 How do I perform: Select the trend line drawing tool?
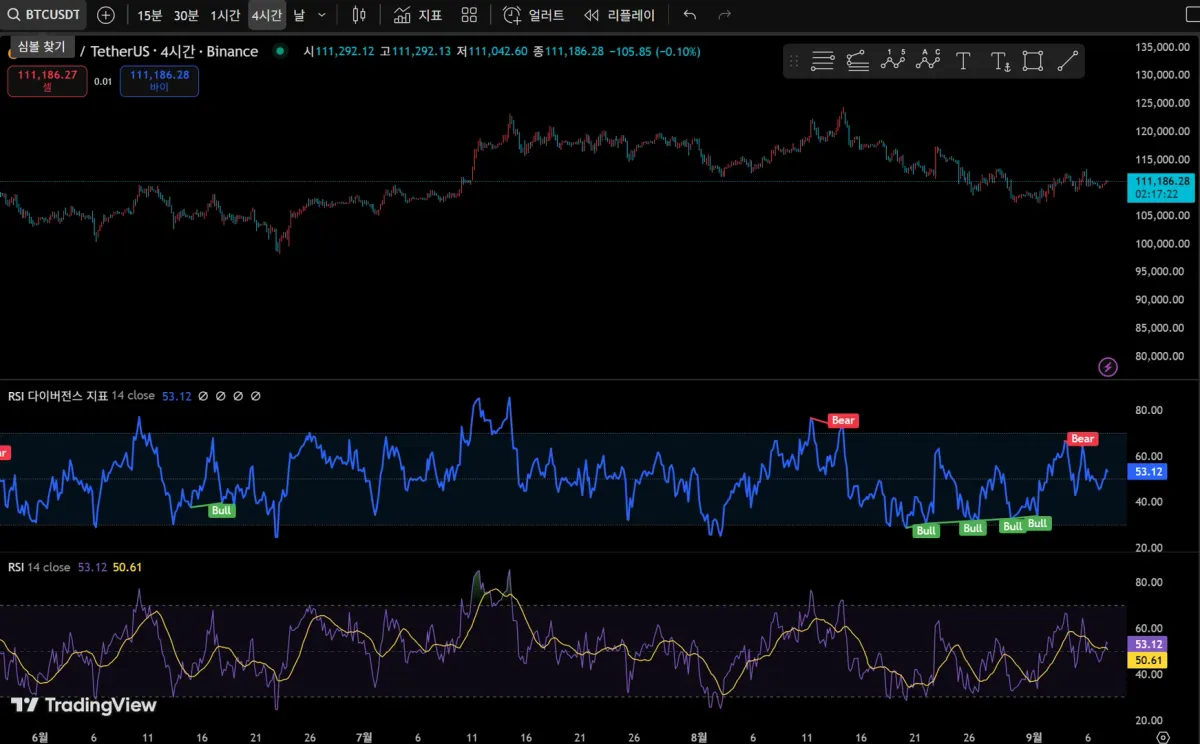1068,61
